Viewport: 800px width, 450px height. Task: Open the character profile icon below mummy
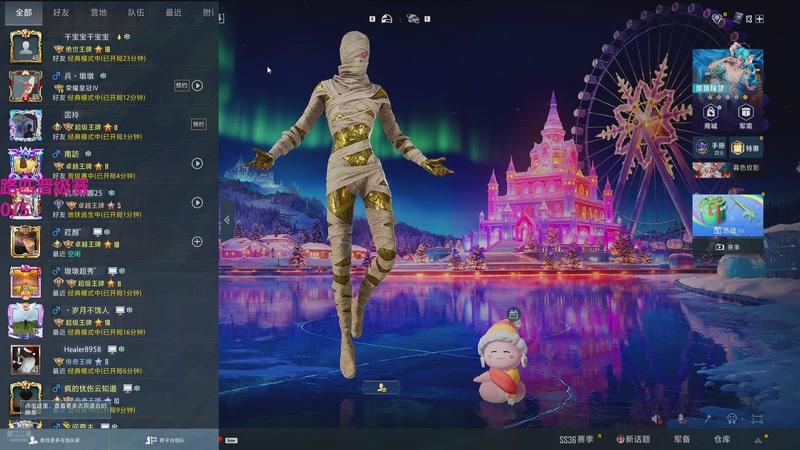381,388
